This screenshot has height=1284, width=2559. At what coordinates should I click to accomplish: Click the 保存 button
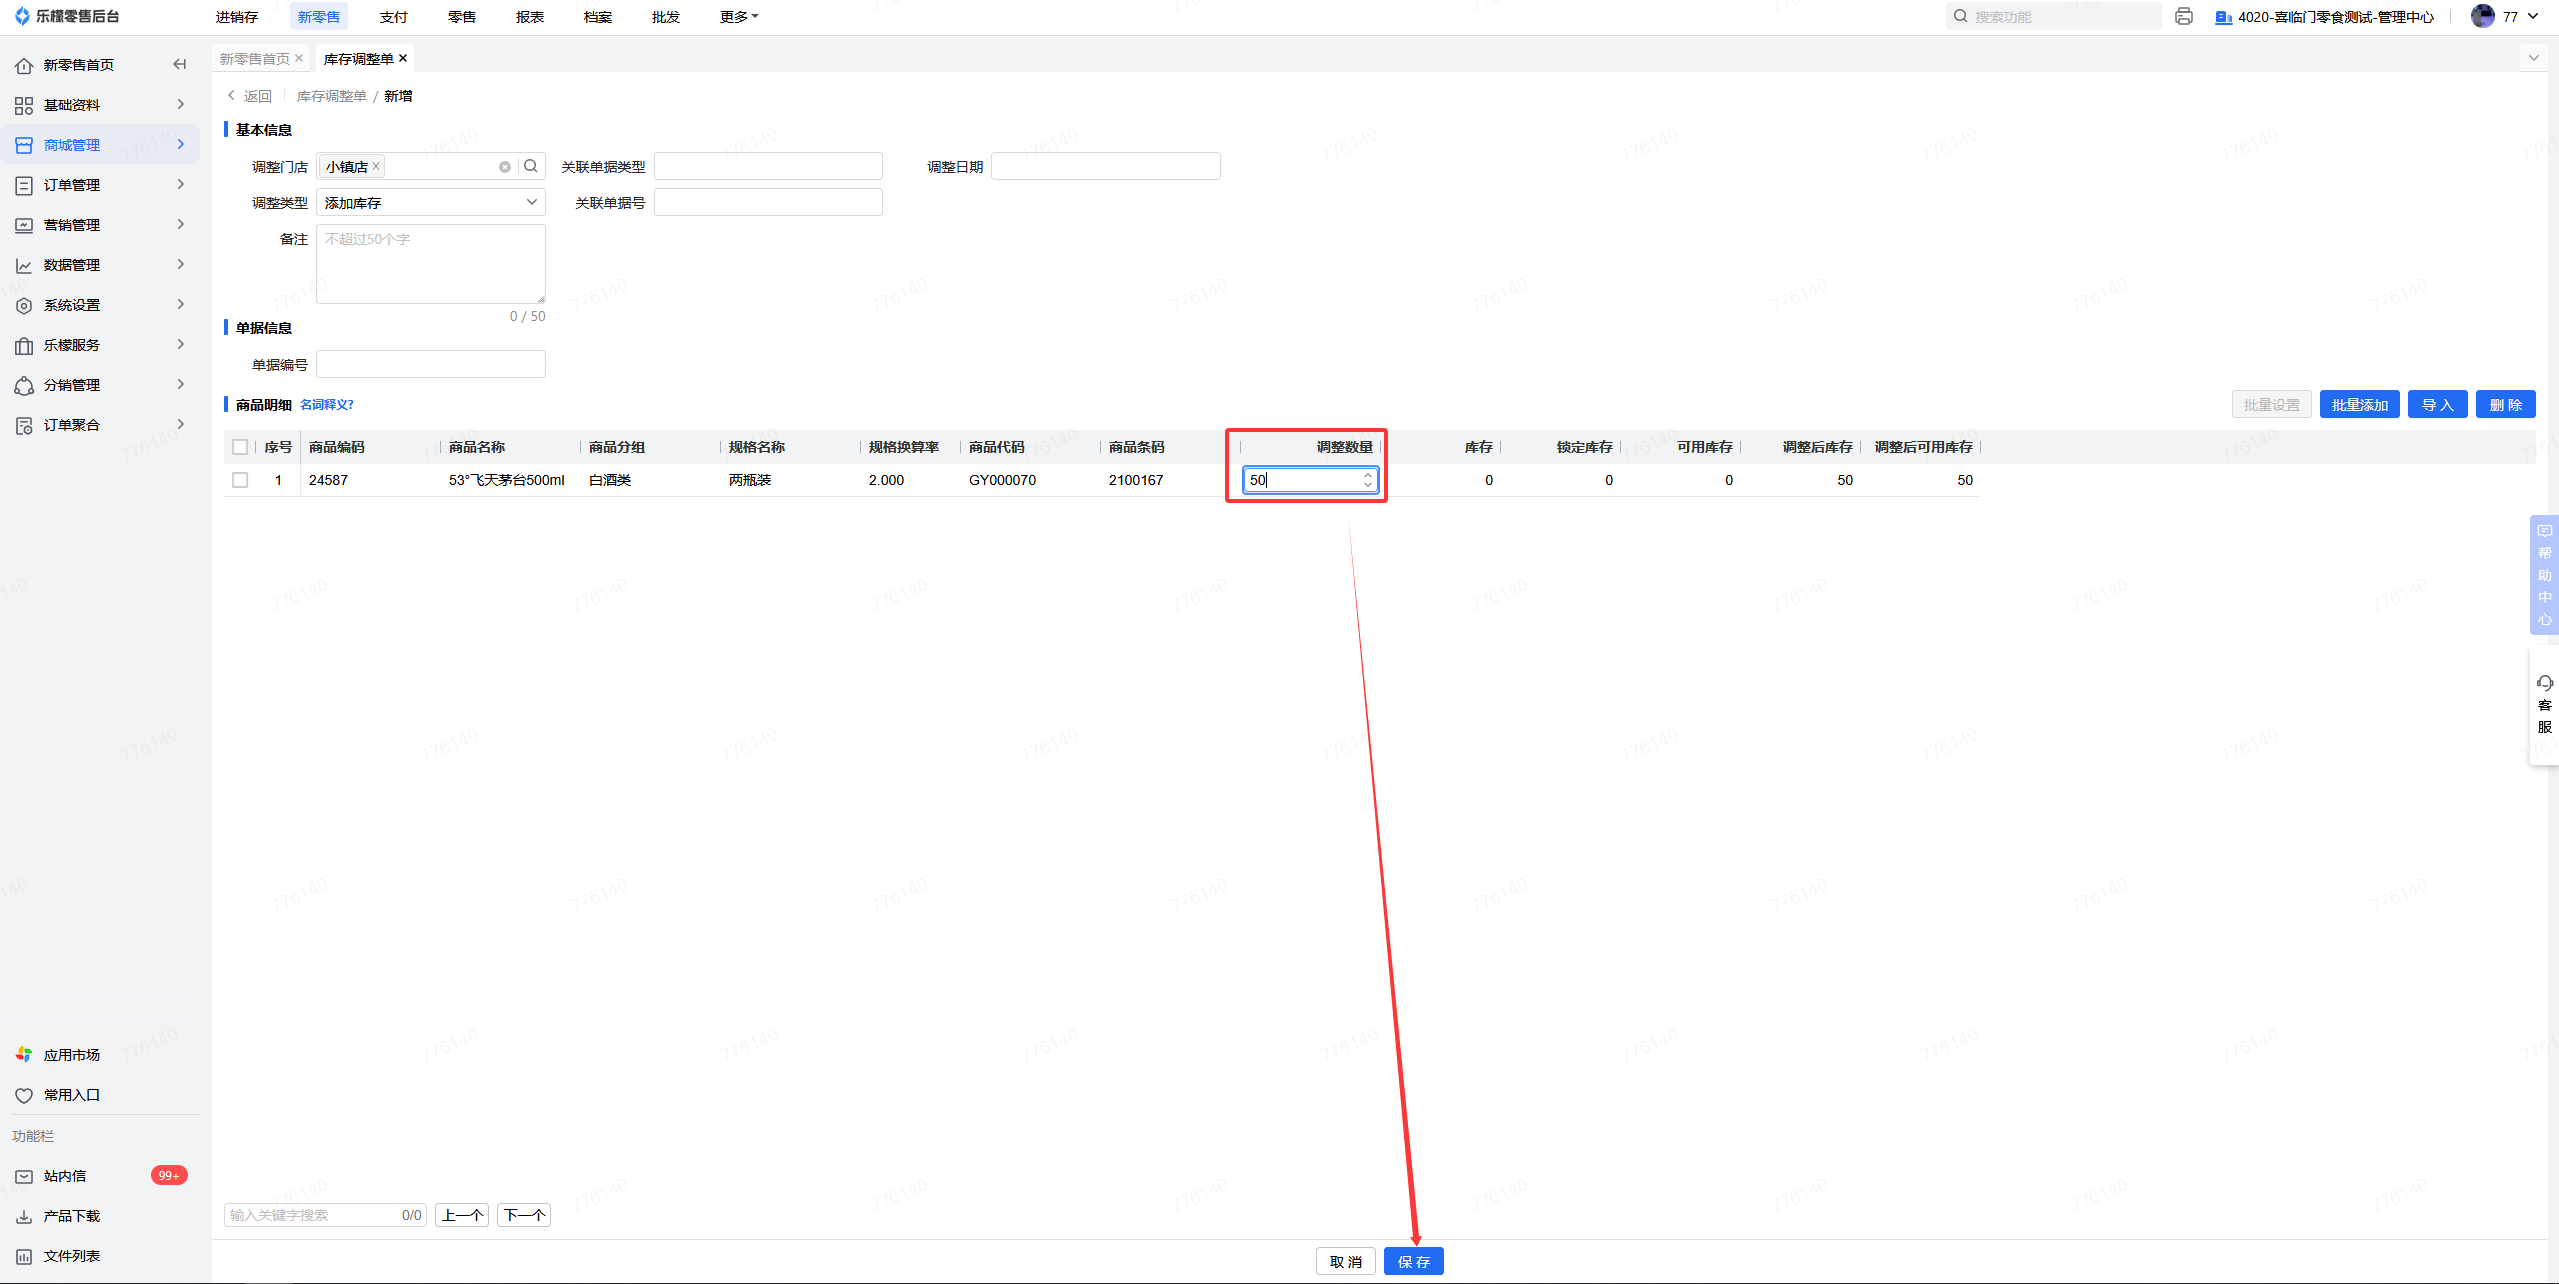coord(1413,1261)
